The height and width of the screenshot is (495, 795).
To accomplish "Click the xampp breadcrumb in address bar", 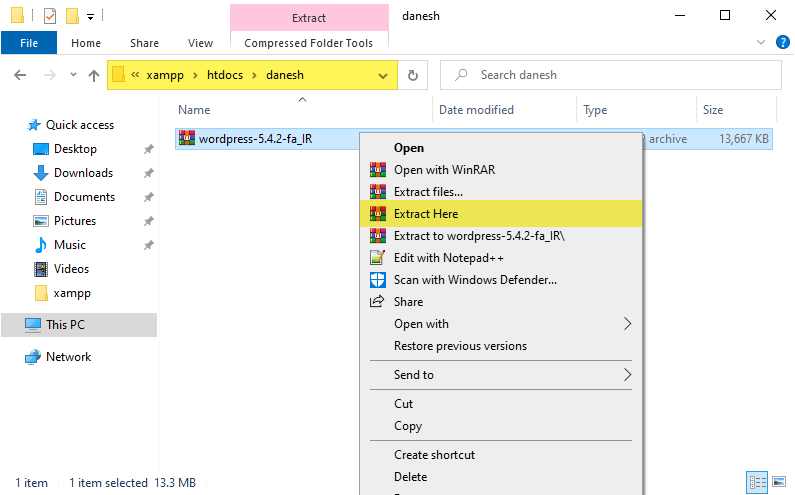I will [165, 75].
